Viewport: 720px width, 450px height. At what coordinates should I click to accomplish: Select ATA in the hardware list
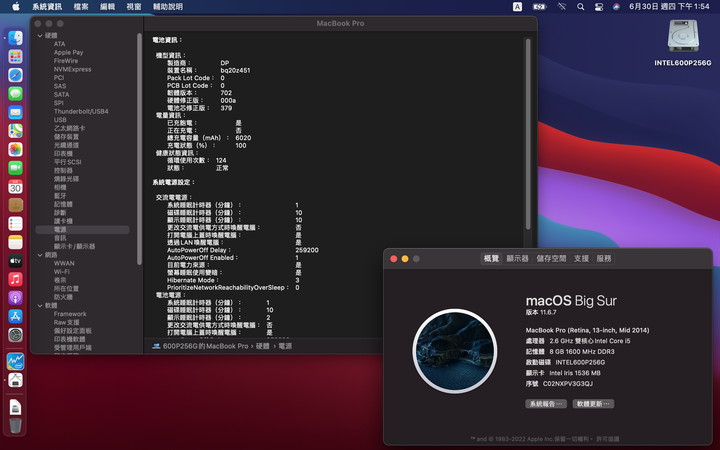coord(60,44)
